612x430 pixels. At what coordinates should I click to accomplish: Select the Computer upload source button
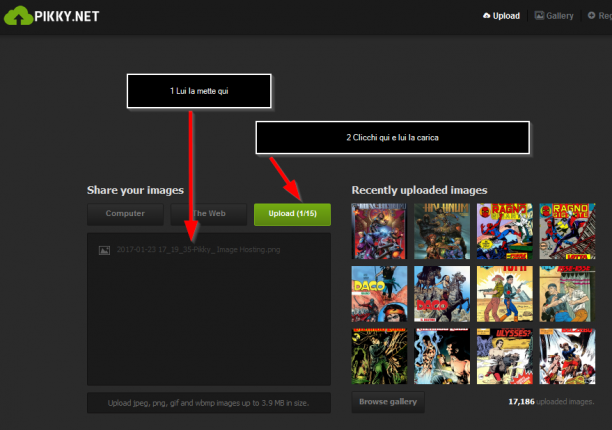125,214
